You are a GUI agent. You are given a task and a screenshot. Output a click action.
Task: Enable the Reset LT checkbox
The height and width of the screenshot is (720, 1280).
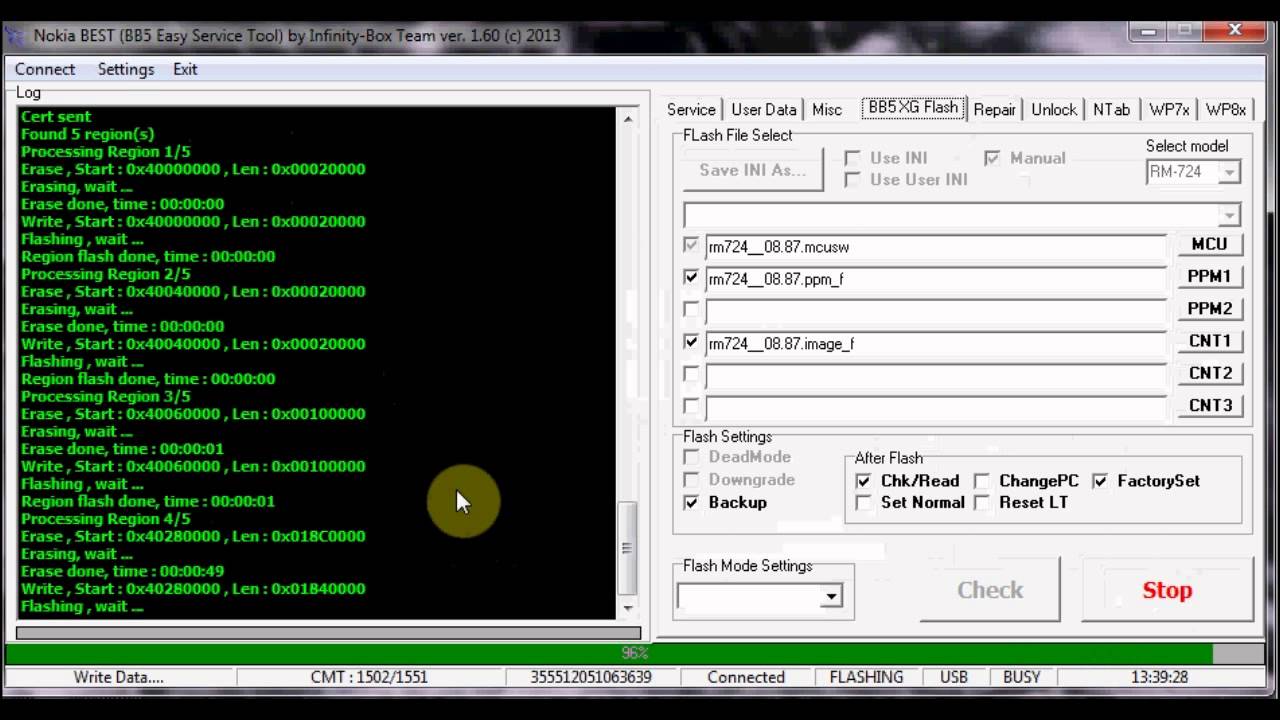982,503
